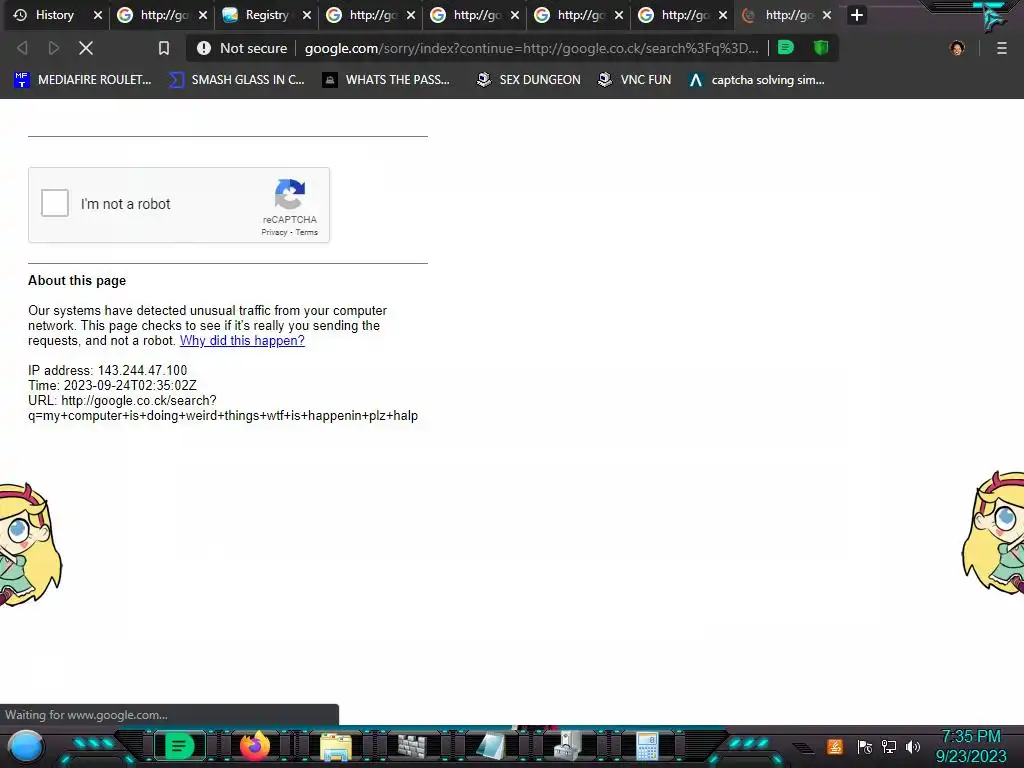Open the browser hamburger main menu
This screenshot has height=768, width=1024.
1001,48
